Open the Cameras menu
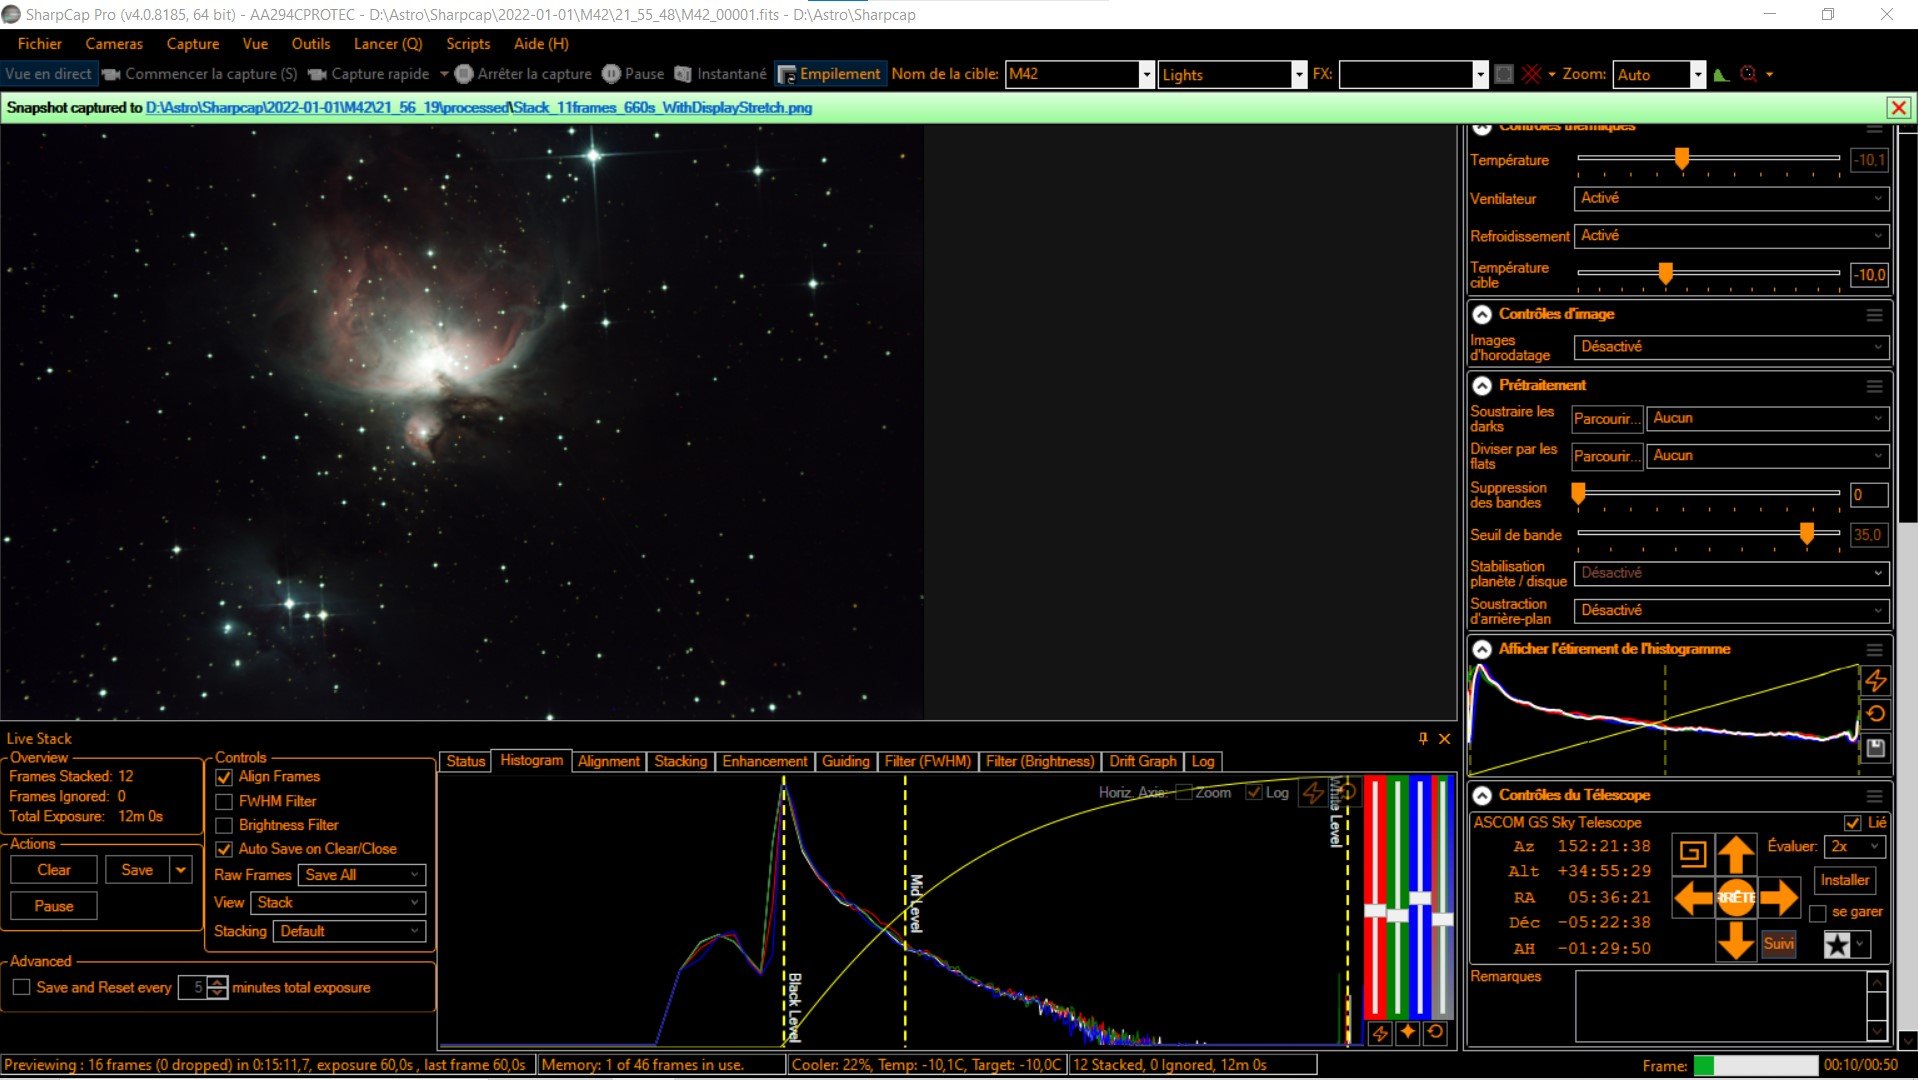The image size is (1918, 1080). point(114,44)
